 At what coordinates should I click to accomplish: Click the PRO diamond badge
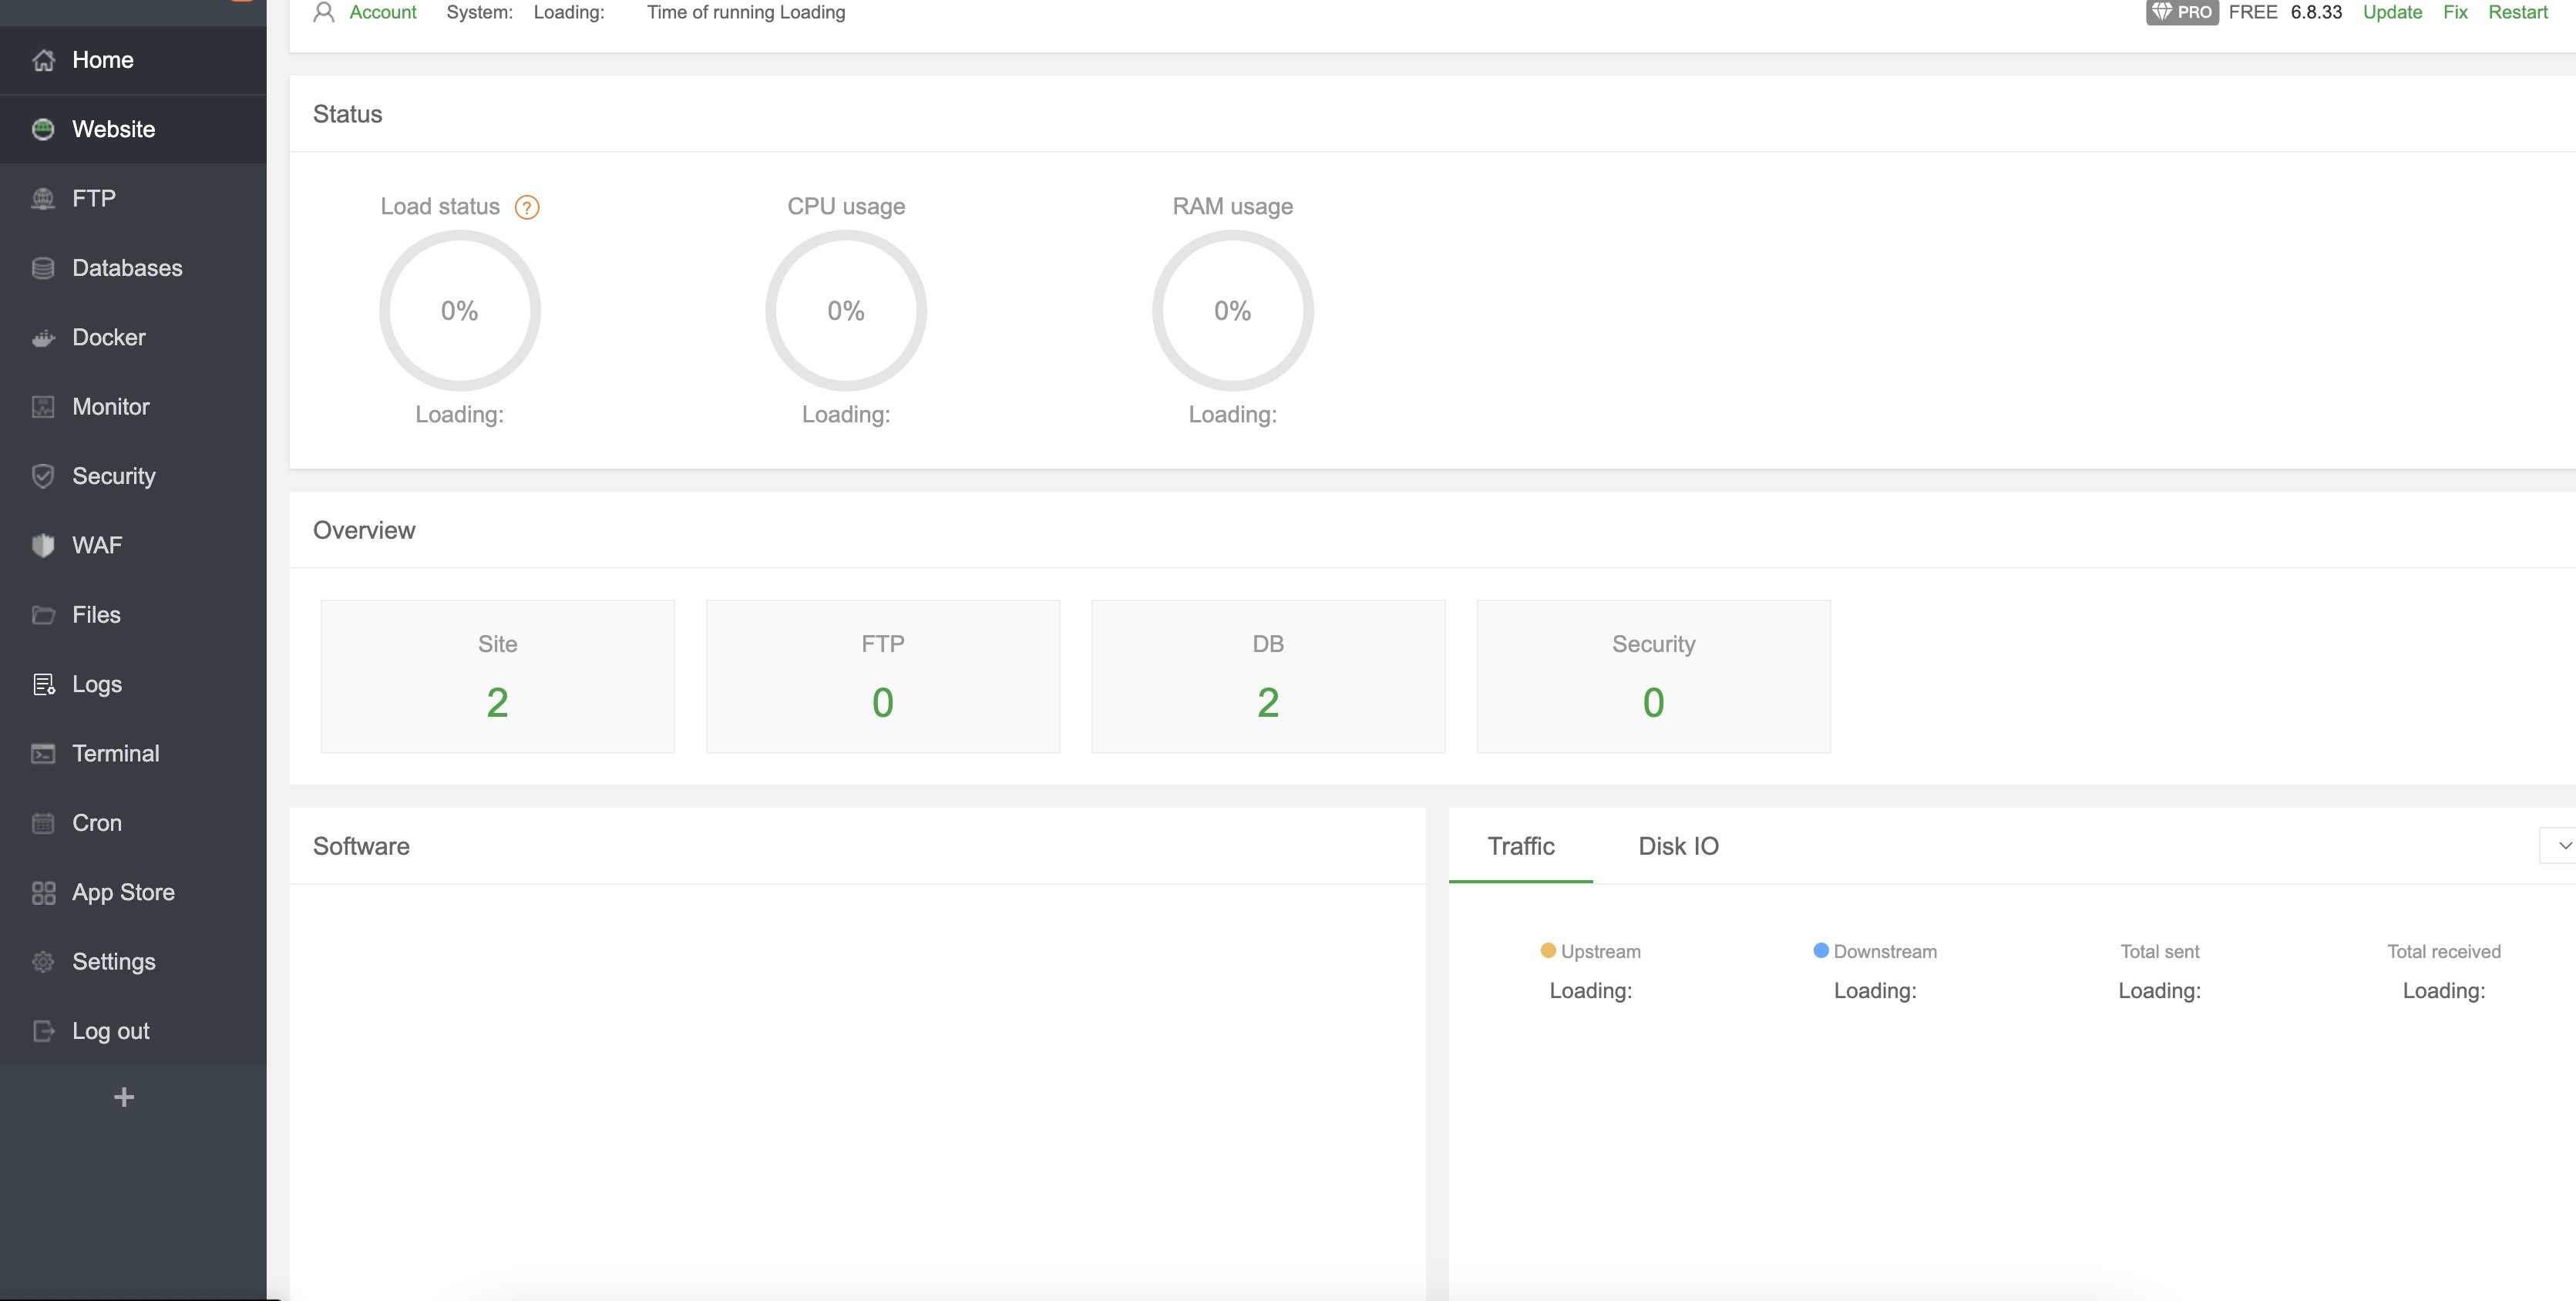point(2181,12)
